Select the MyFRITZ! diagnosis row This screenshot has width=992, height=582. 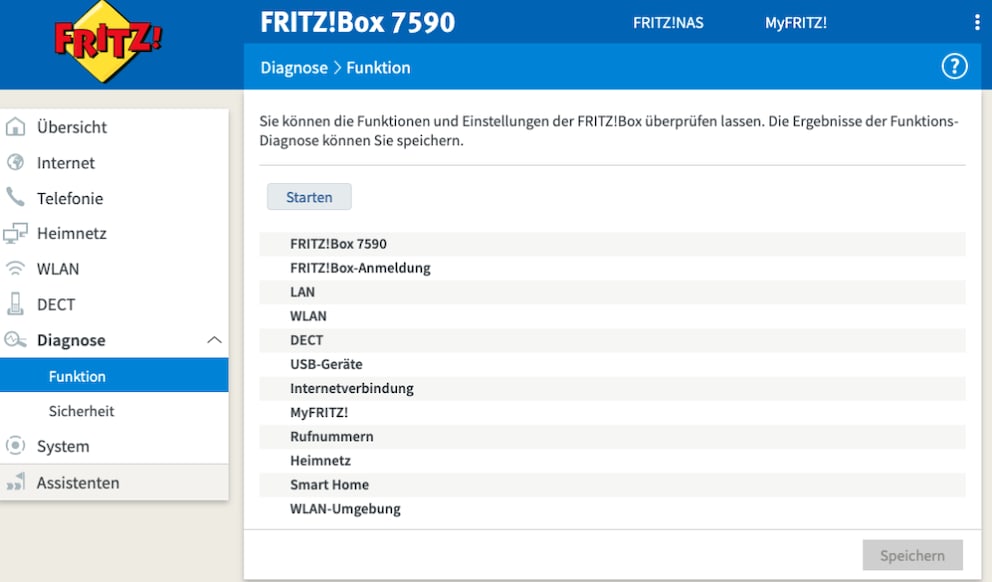(x=612, y=412)
